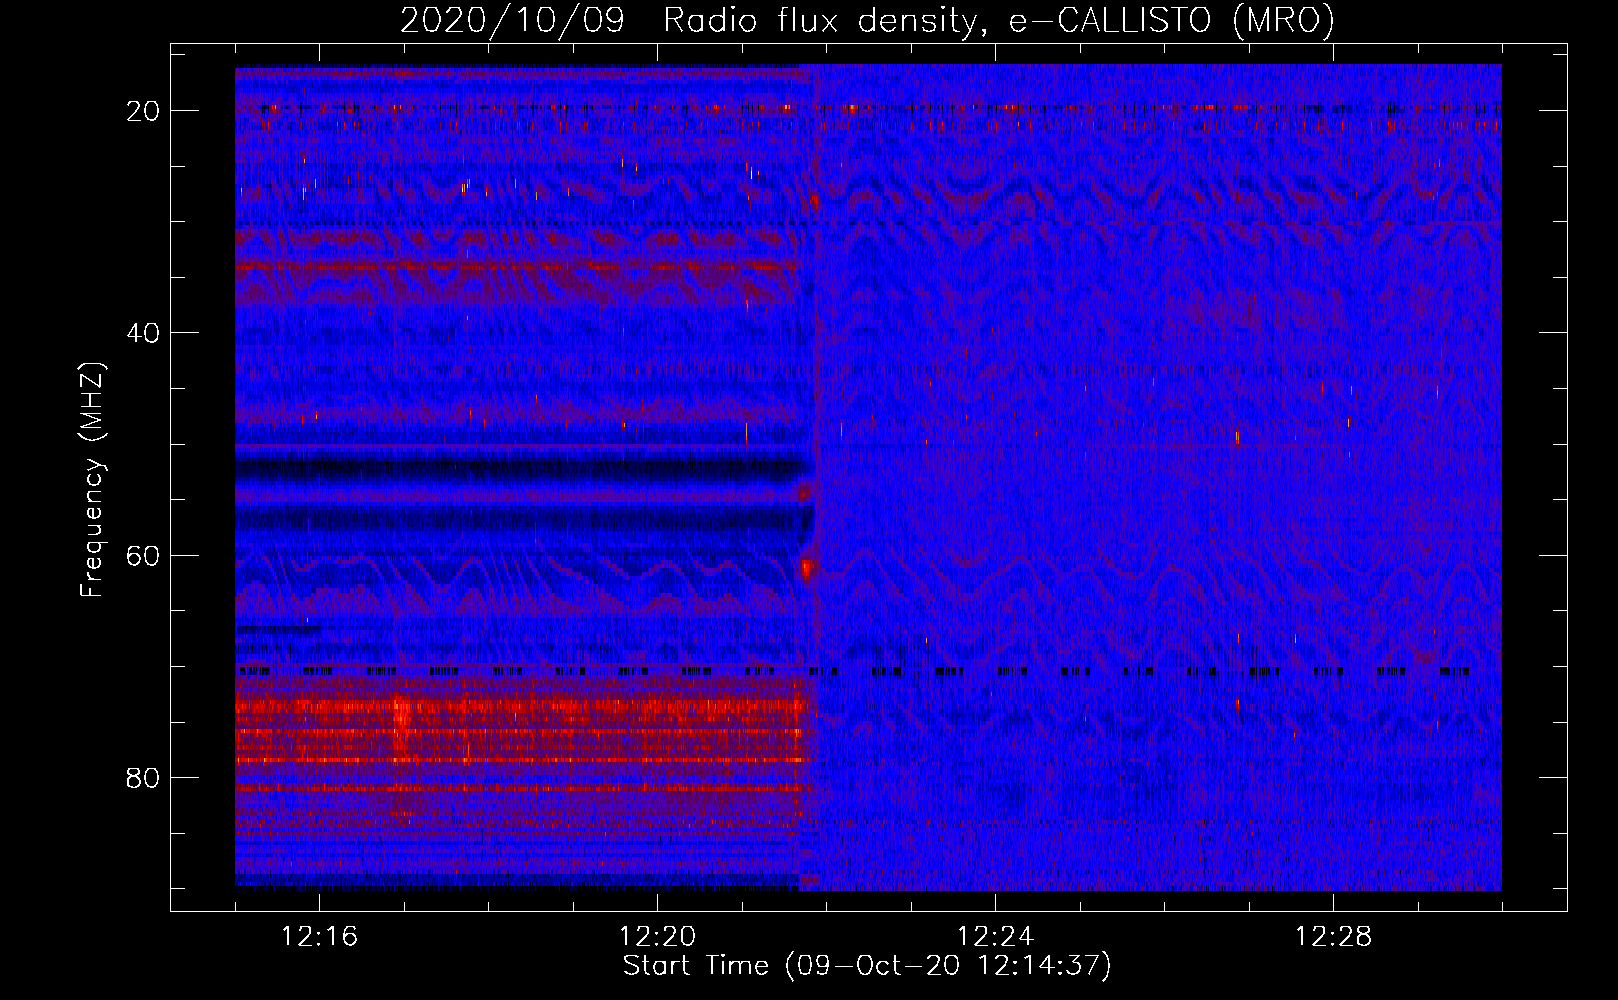Click the bright red burst near 60 MHz
The width and height of the screenshot is (1618, 1000).
806,569
